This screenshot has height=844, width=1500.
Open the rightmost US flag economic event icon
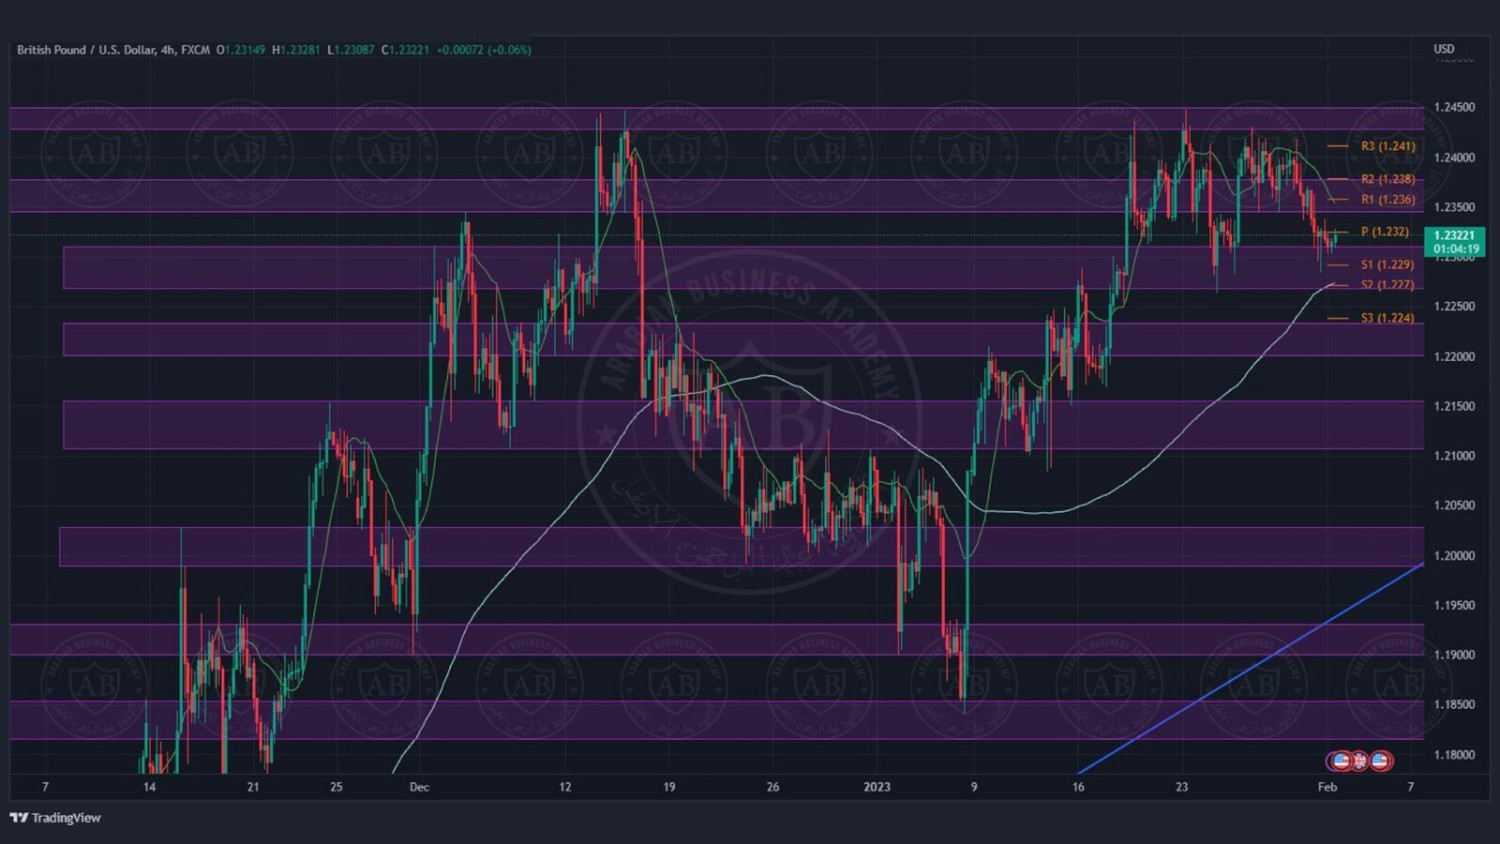pyautogui.click(x=1381, y=761)
